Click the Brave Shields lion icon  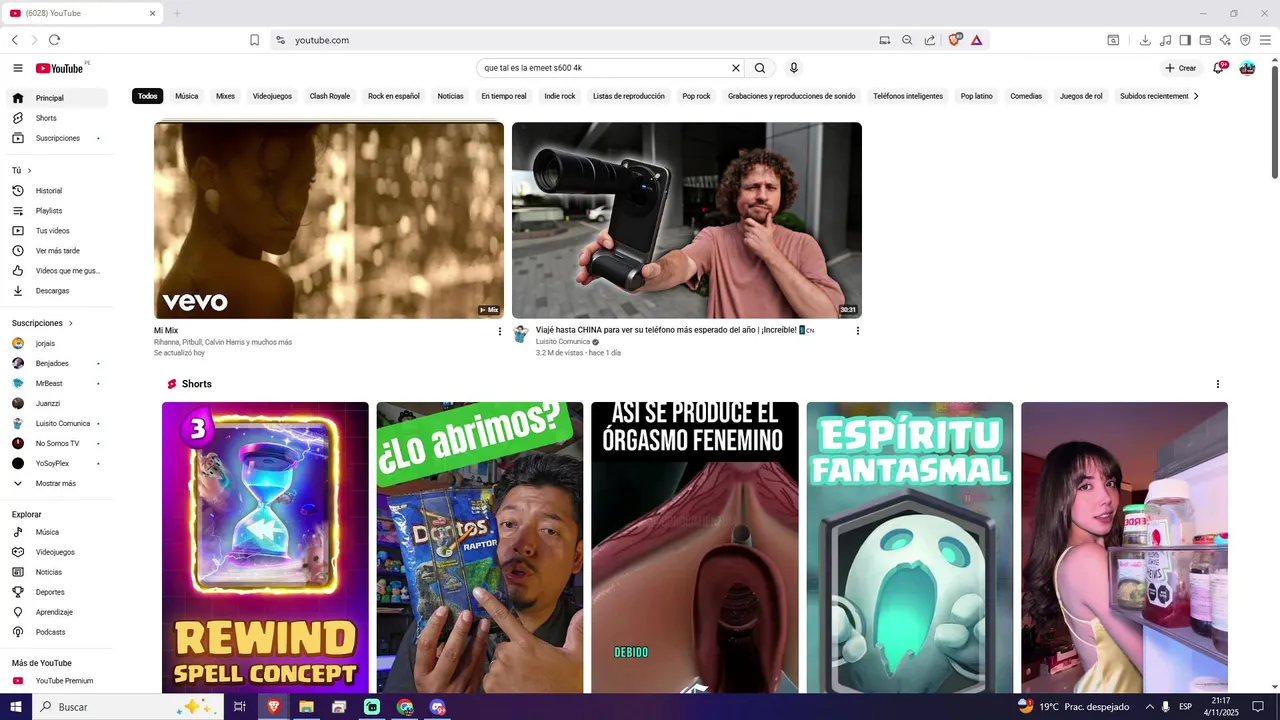[x=954, y=40]
